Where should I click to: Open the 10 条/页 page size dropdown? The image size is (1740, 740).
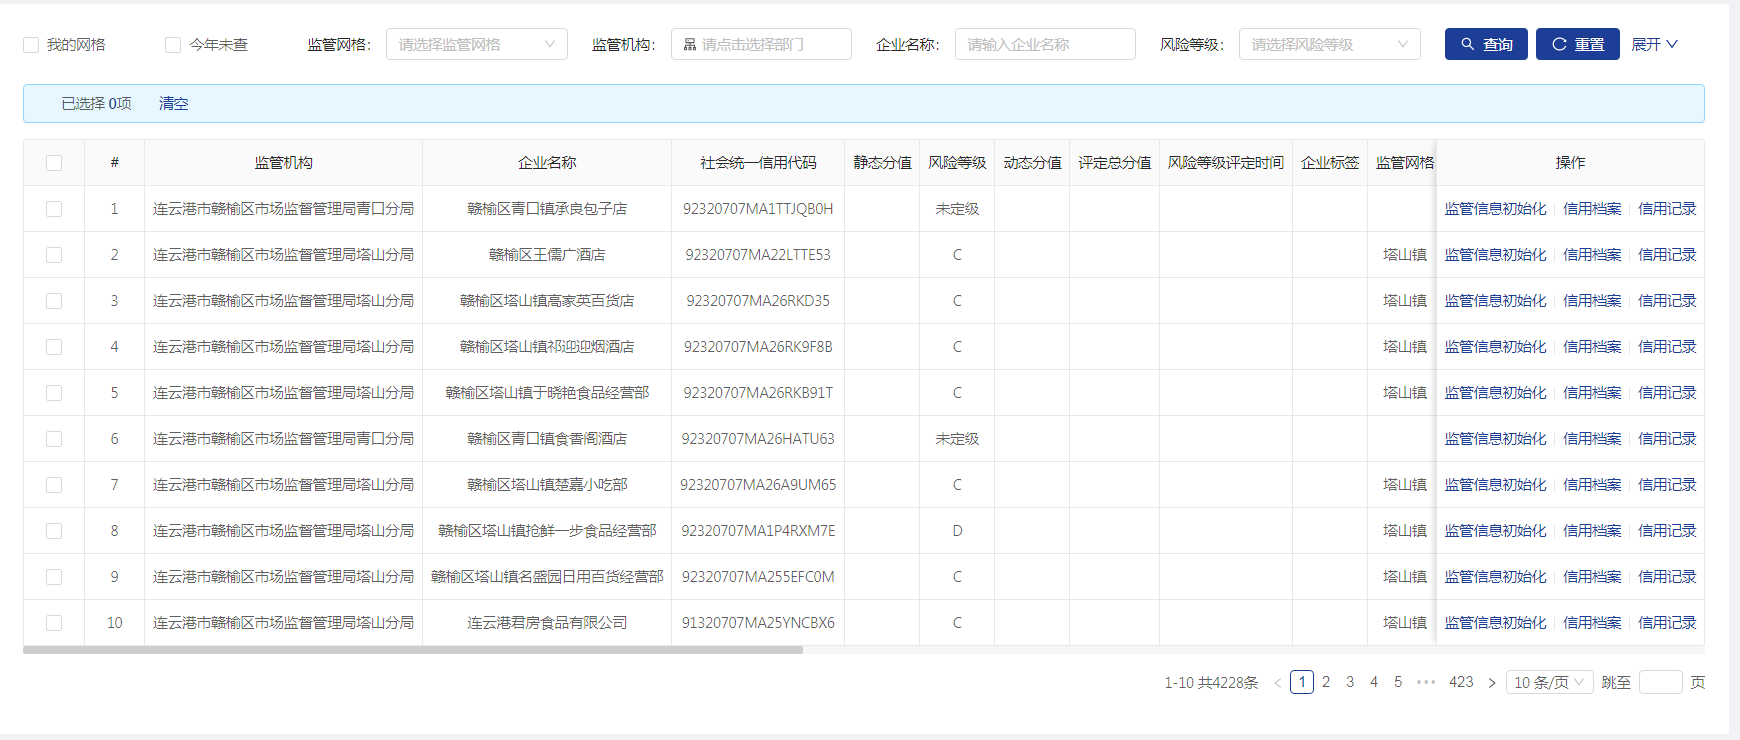click(x=1549, y=682)
